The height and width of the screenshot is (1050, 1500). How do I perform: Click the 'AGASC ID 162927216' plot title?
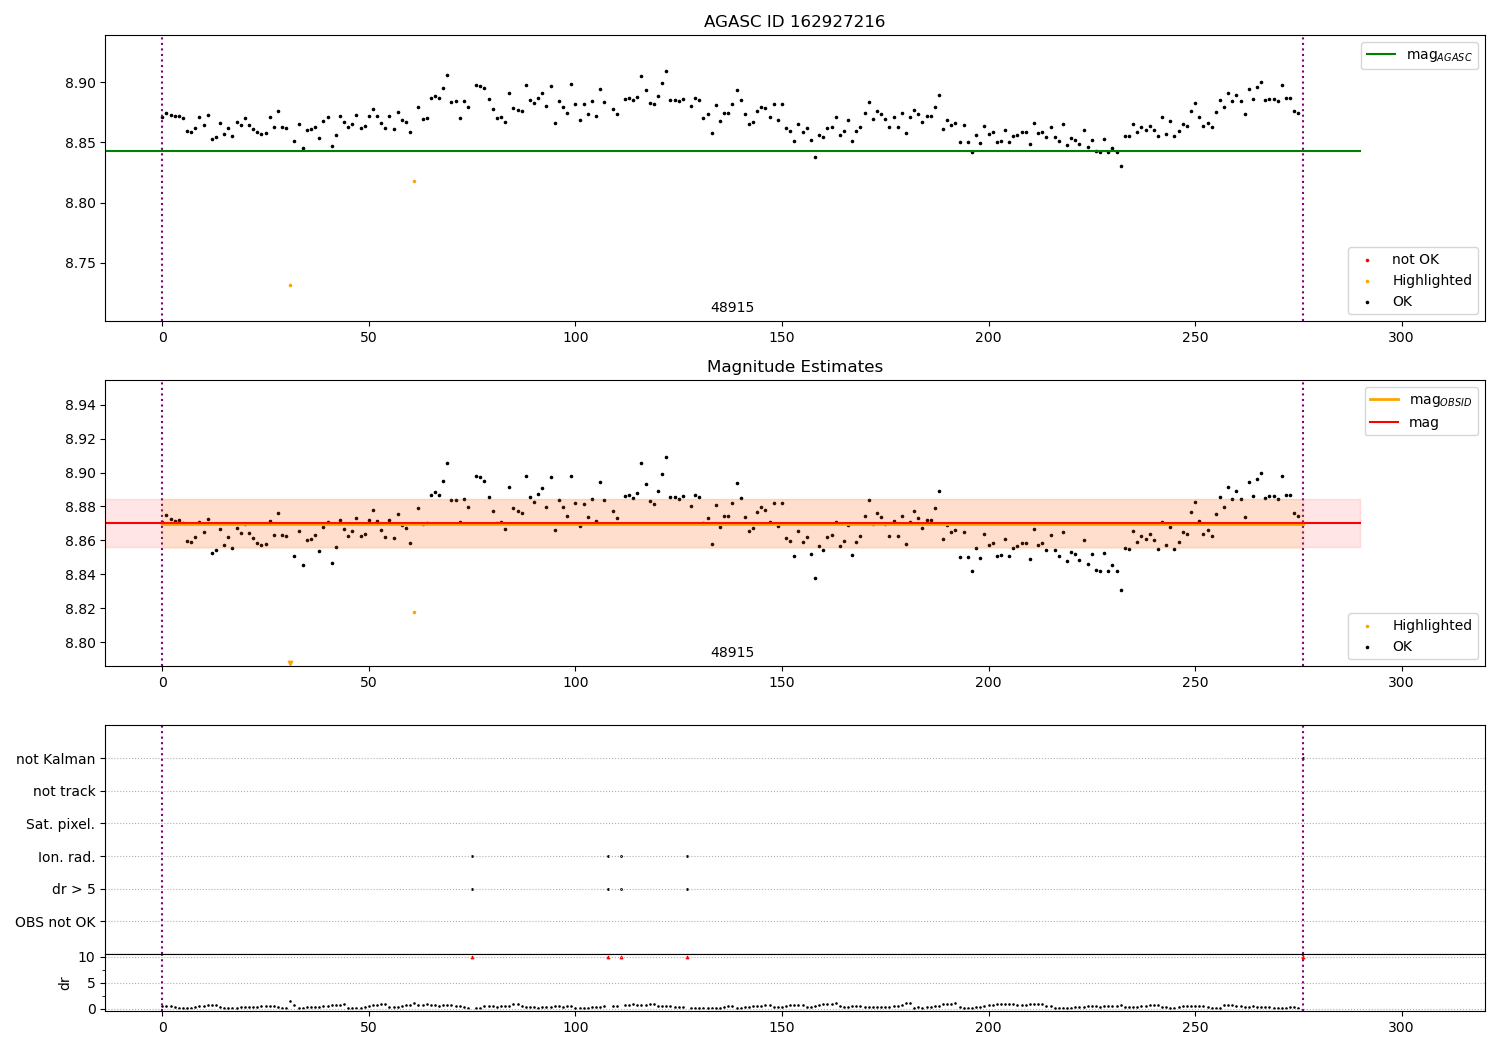tap(794, 22)
